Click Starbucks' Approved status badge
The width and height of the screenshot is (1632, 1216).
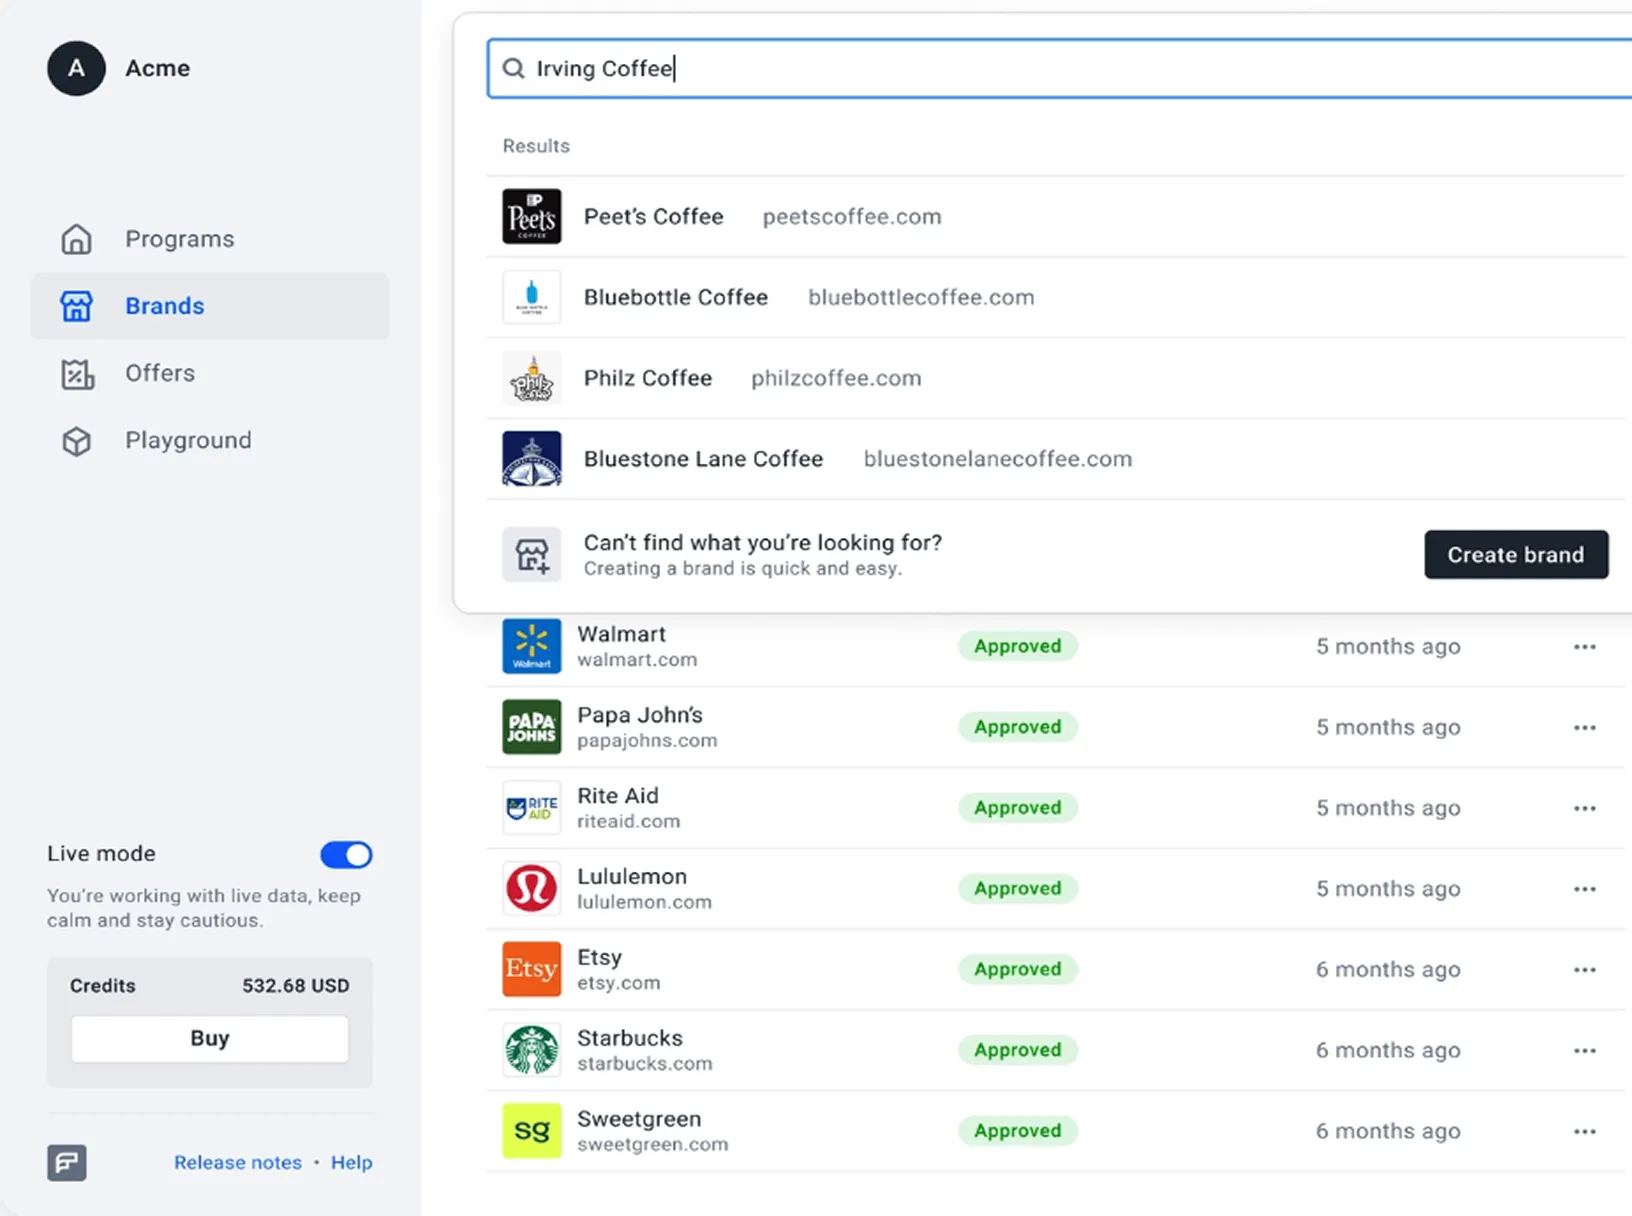1018,1050
